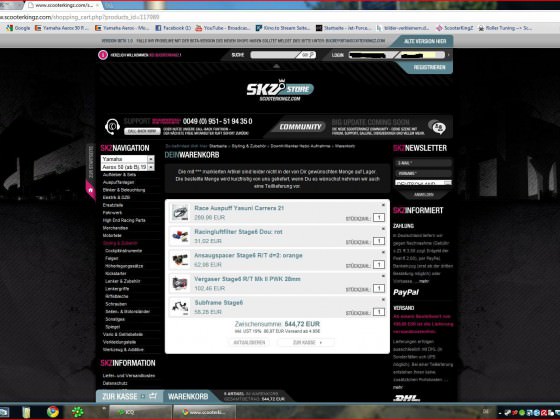Remove Ansaugspacer Stage6 R/T from cart
560x420 pixels.
coord(383,252)
